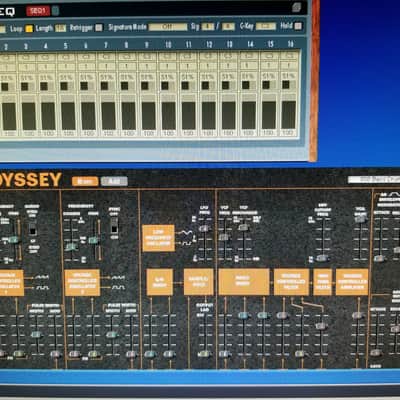Click the page icon in sequencer header
Screen dimensions: 400x400
(x=296, y=7)
